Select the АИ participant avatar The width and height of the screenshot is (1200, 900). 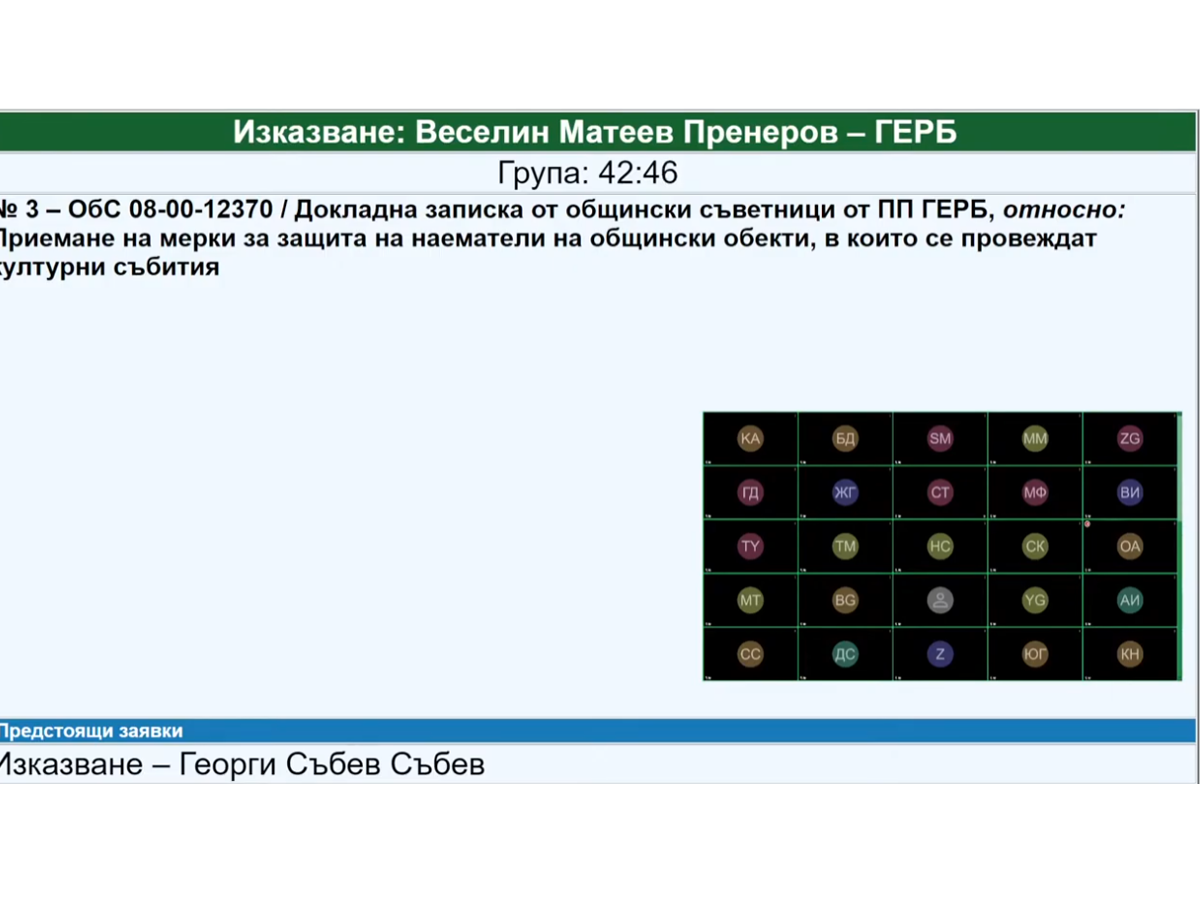(1130, 600)
